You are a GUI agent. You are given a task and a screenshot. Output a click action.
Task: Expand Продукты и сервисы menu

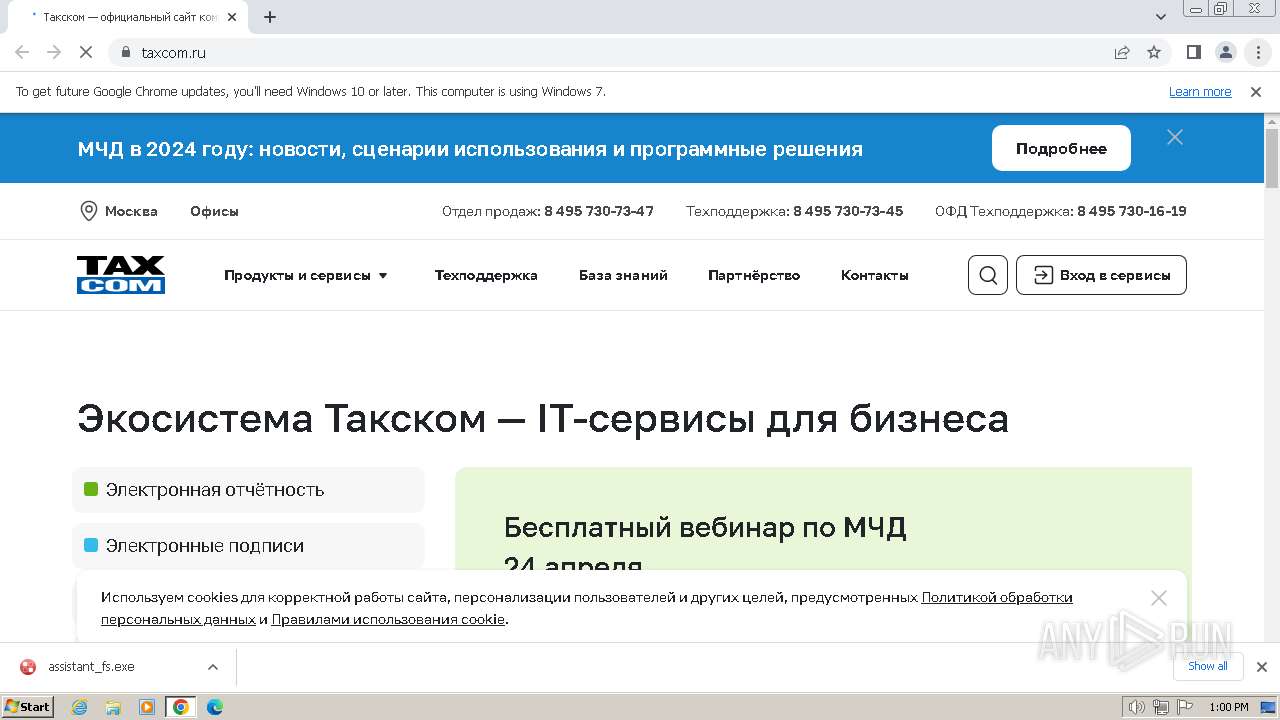click(x=306, y=275)
